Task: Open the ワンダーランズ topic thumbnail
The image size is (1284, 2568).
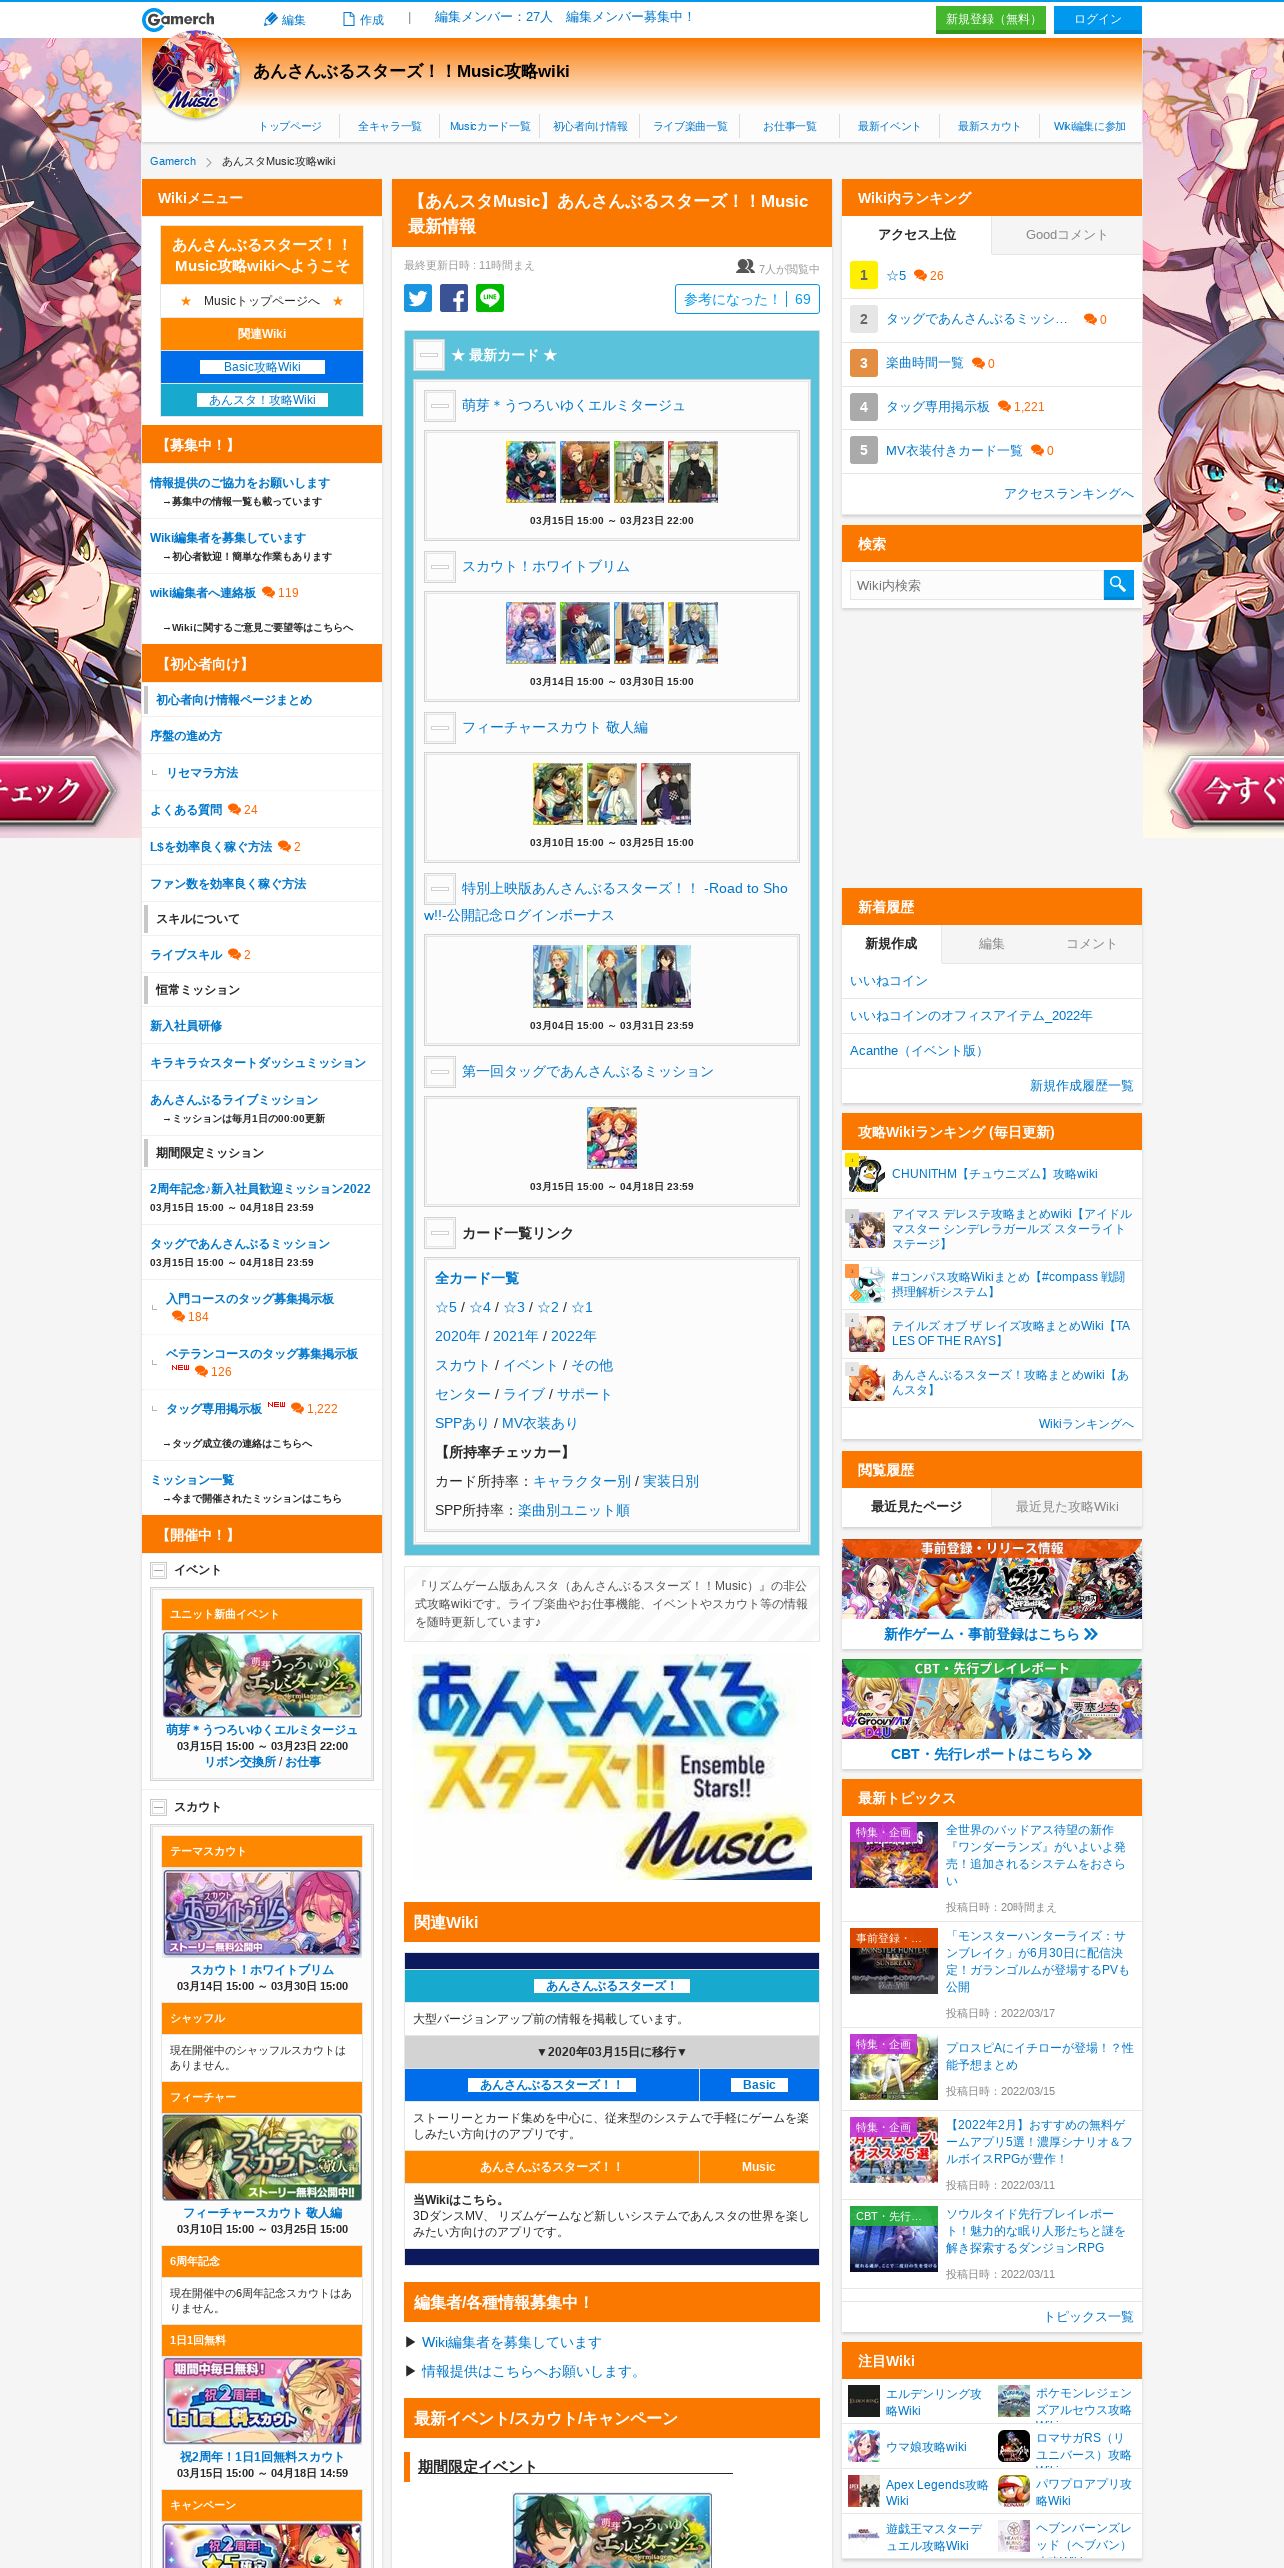Action: [x=894, y=1855]
